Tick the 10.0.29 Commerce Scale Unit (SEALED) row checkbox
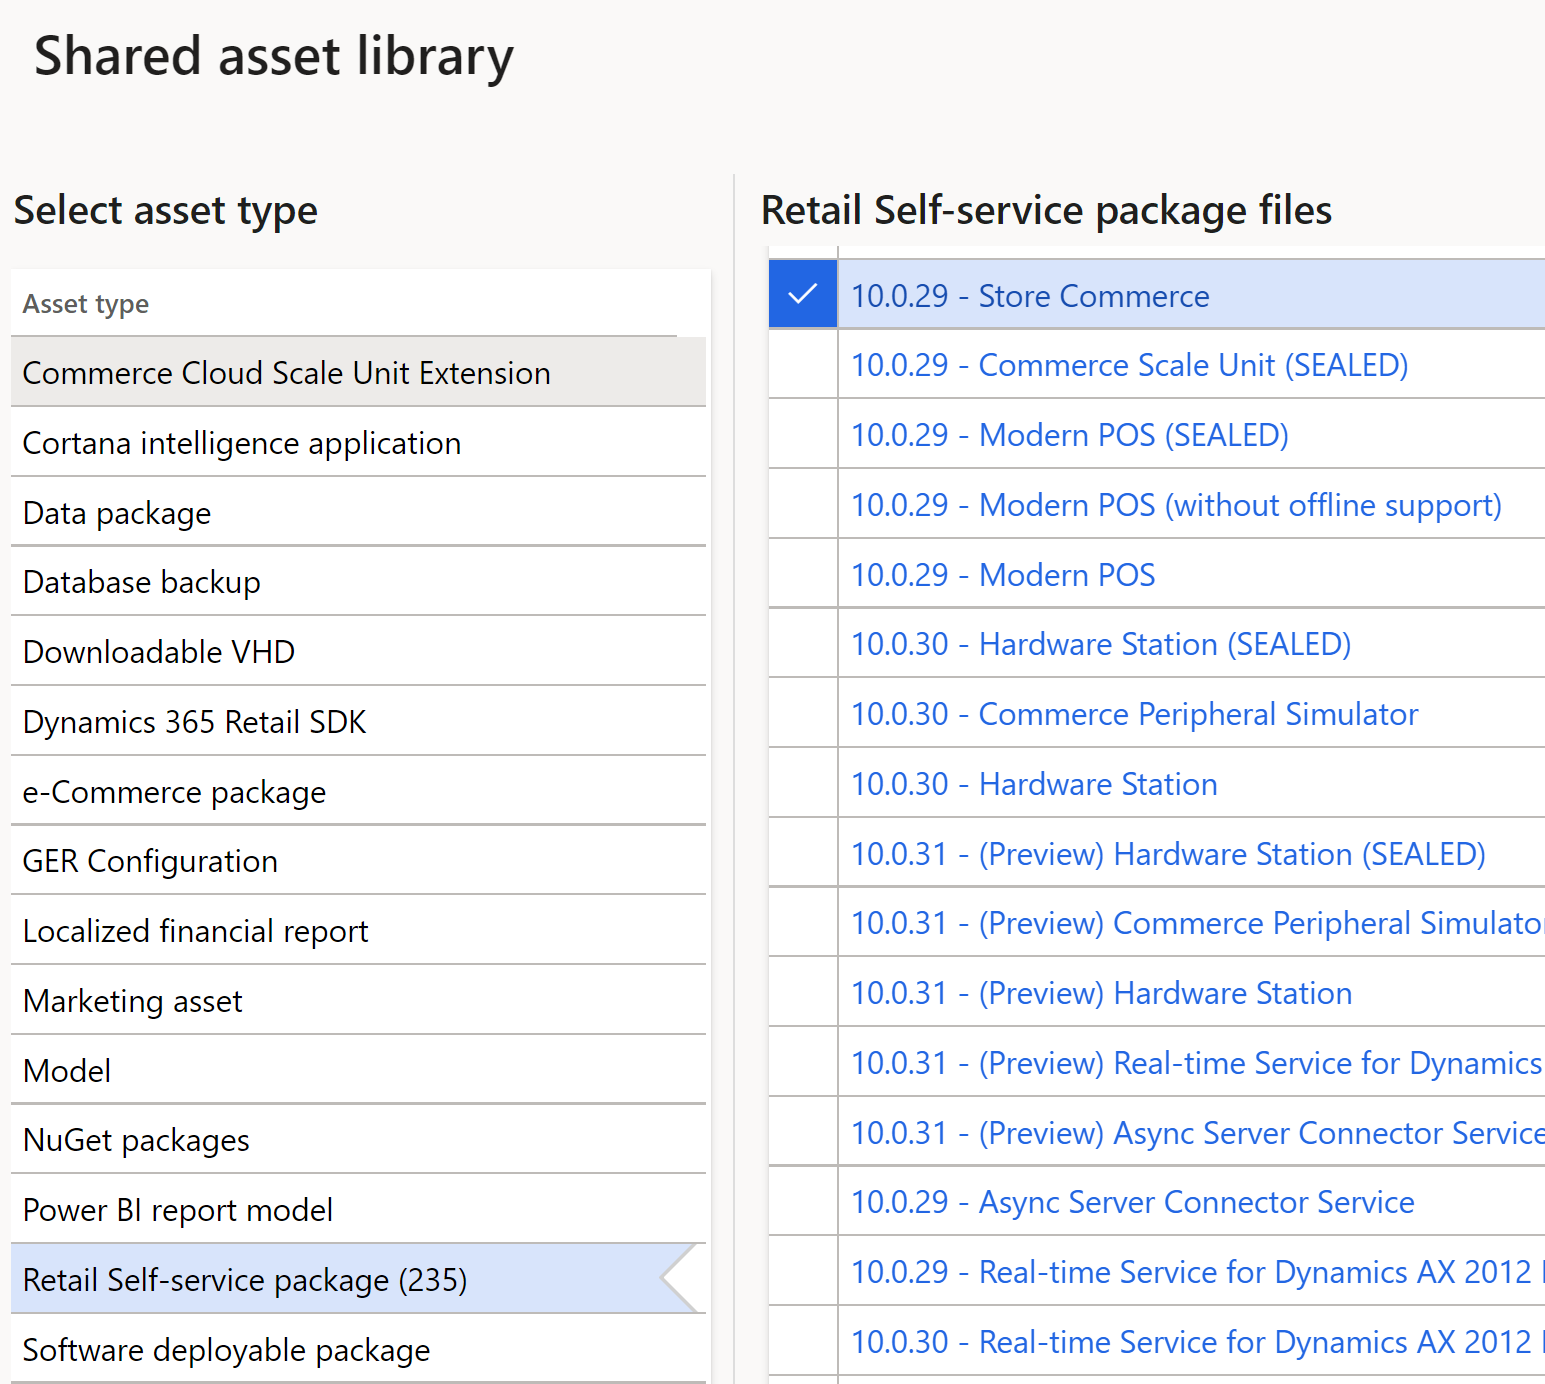The width and height of the screenshot is (1545, 1384). coord(803,364)
